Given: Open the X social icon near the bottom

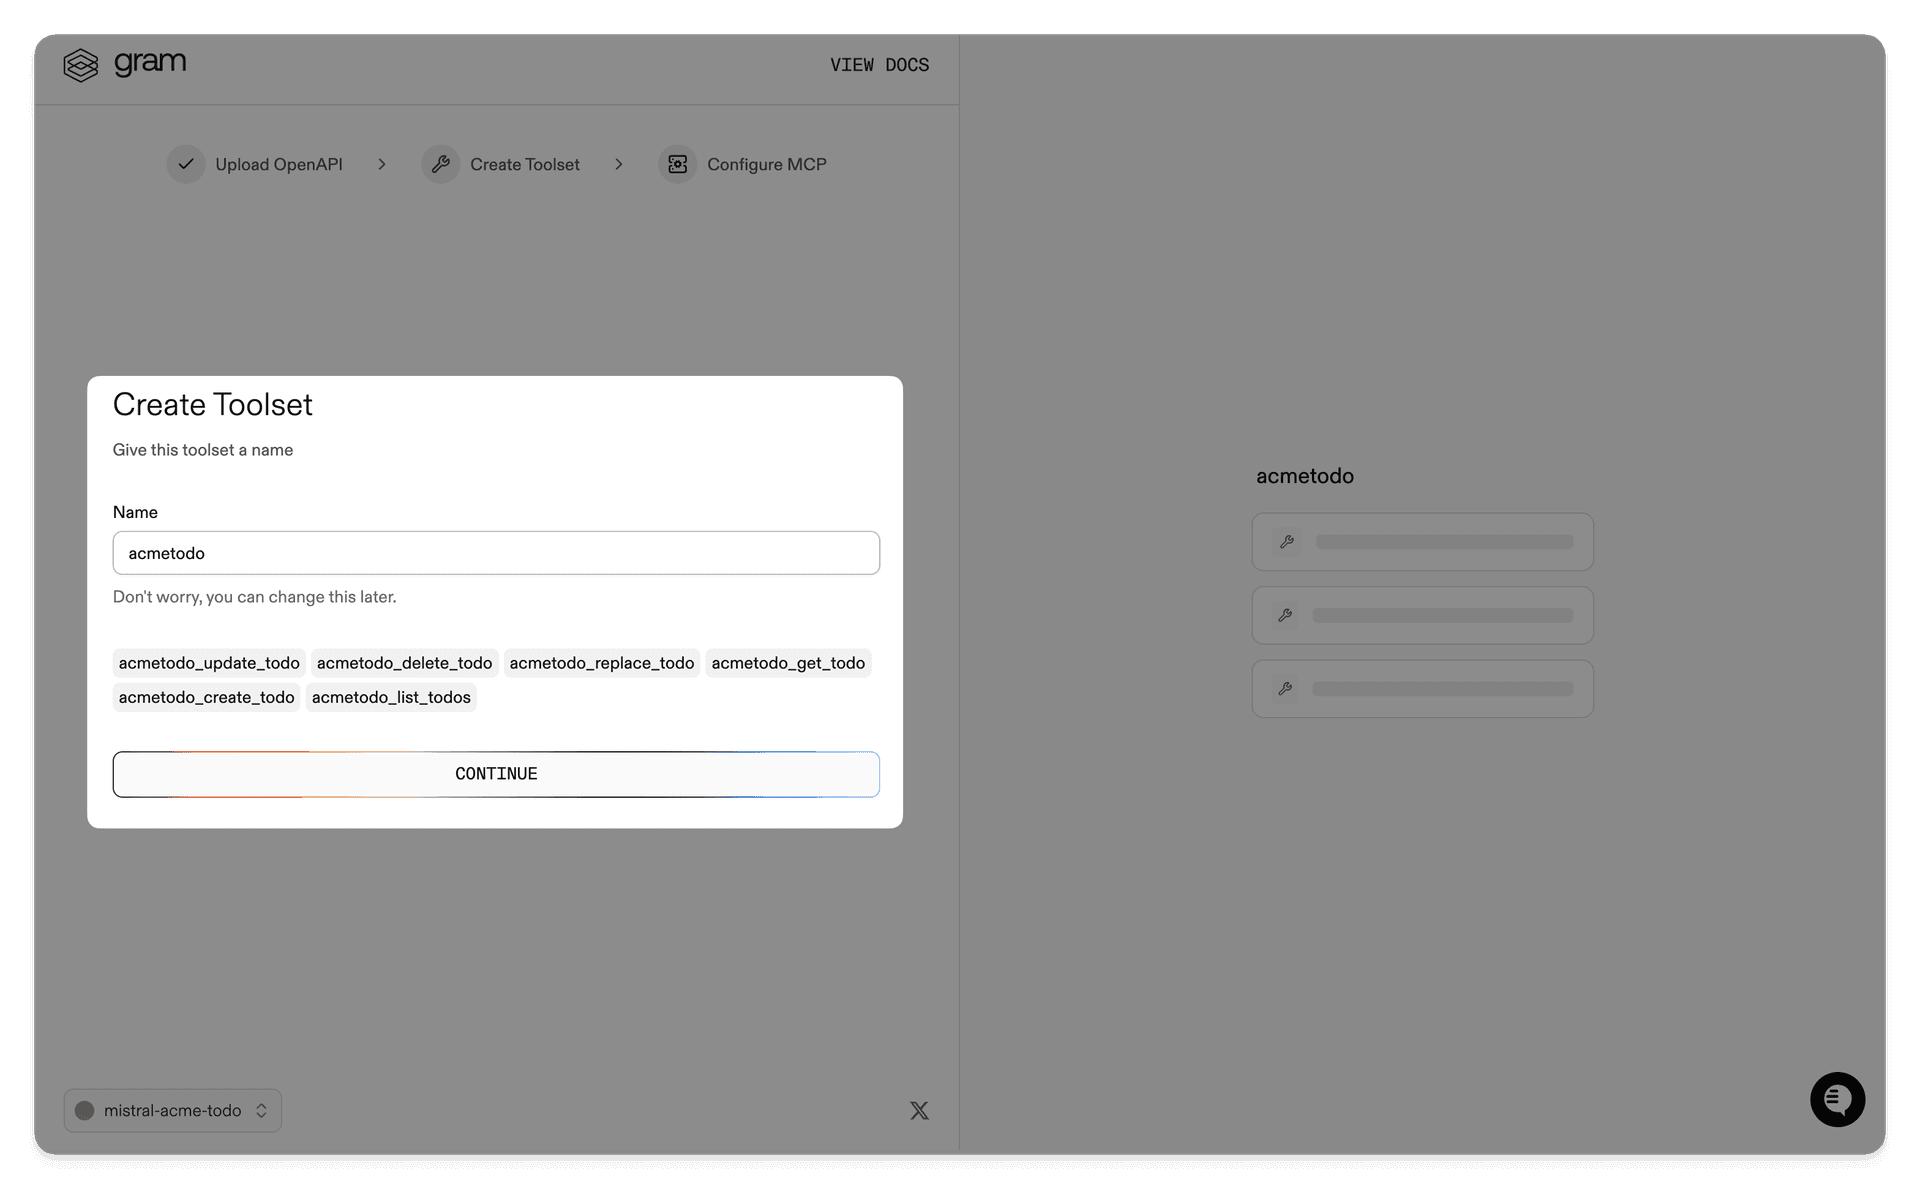Looking at the screenshot, I should pyautogui.click(x=919, y=1110).
